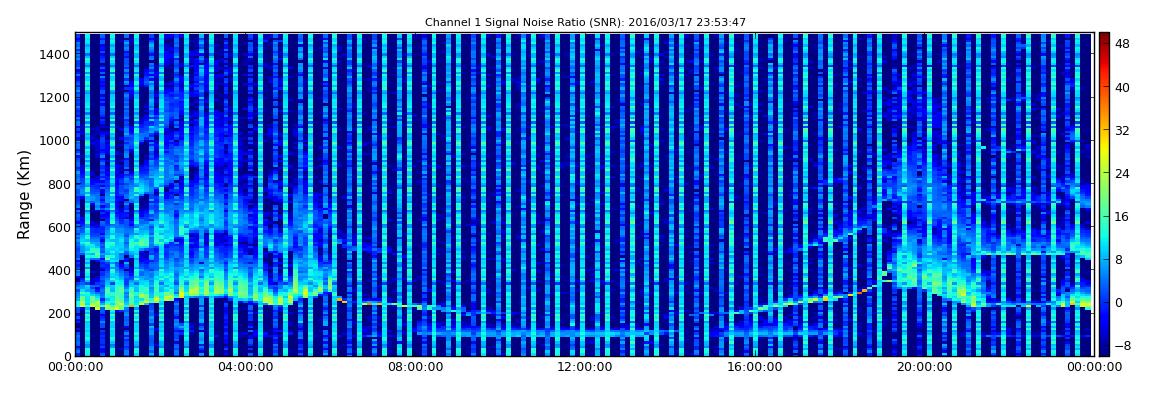Click the colorbar value 8 label
Viewport: 1150px width, 407px height.
pos(1118,260)
